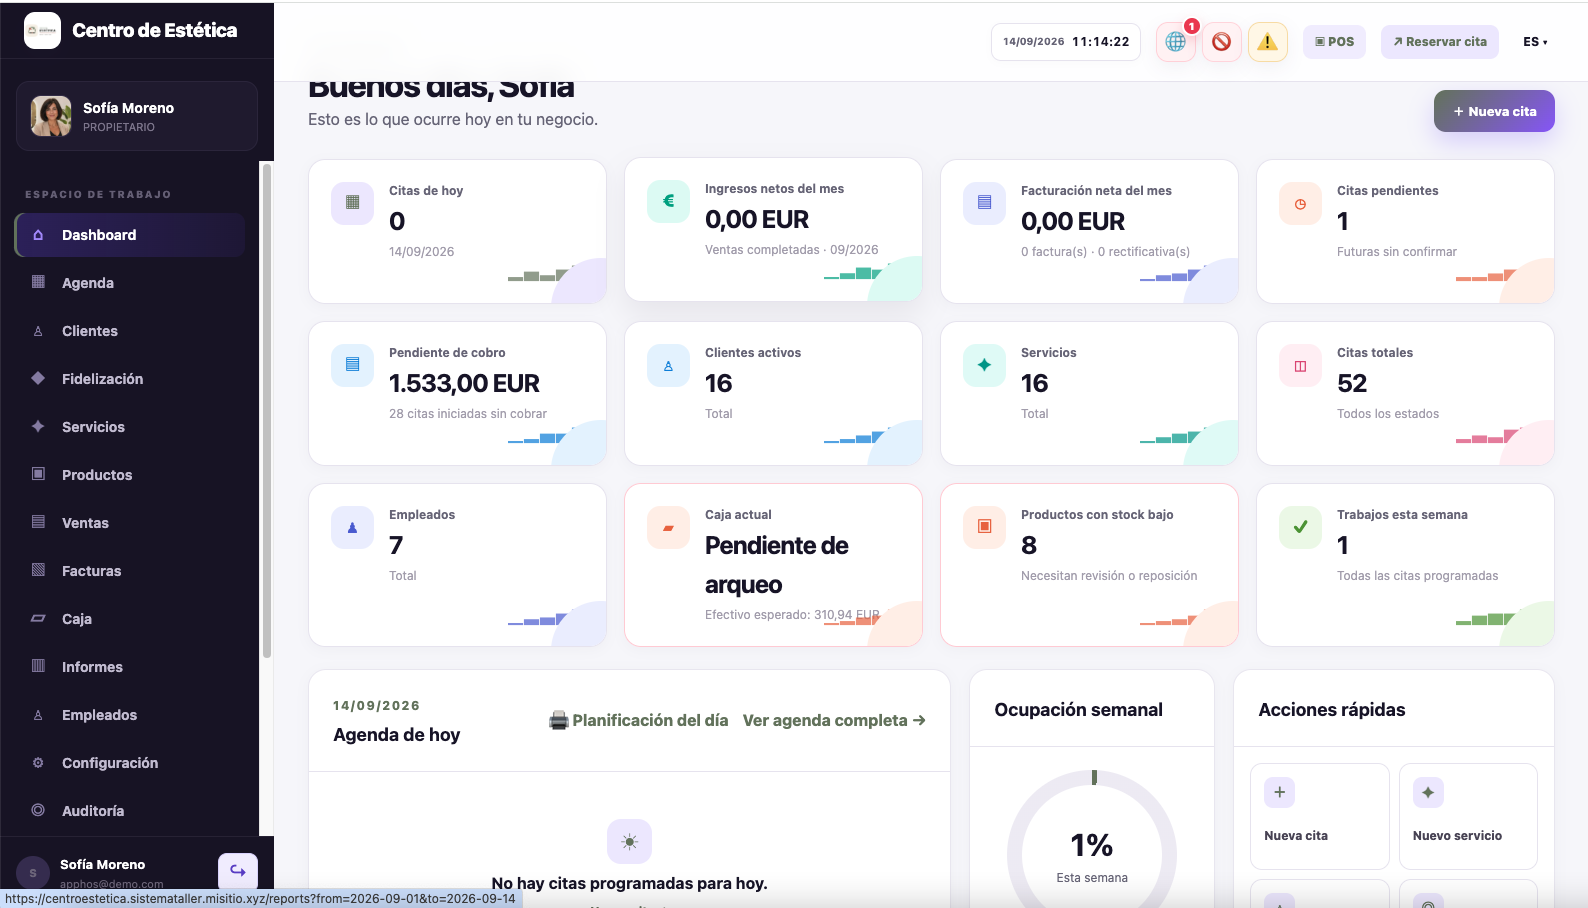Viewport: 1588px width, 908px height.
Task: Click the 52 value on Citas totales
Action: click(x=1352, y=383)
